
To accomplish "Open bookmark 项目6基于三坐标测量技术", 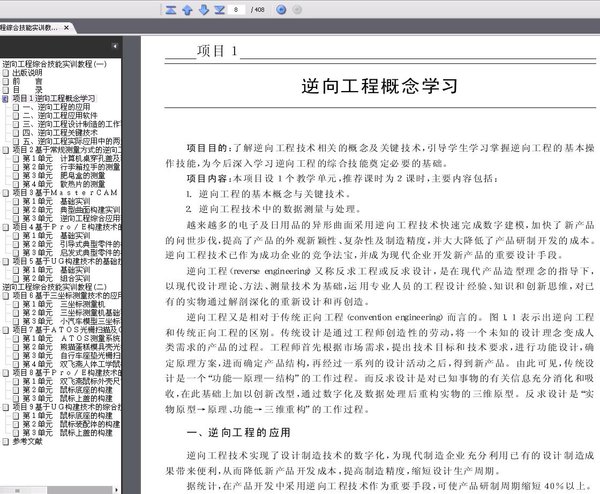I will pyautogui.click(x=67, y=295).
